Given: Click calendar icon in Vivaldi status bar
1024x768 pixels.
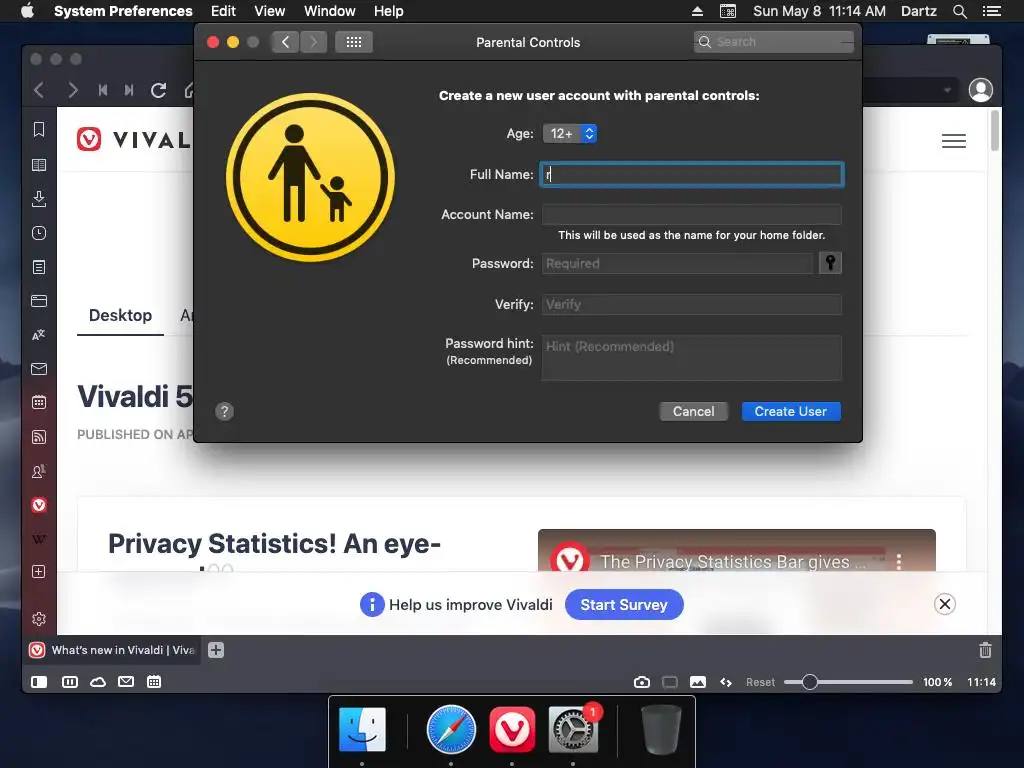Looking at the screenshot, I should click(154, 682).
